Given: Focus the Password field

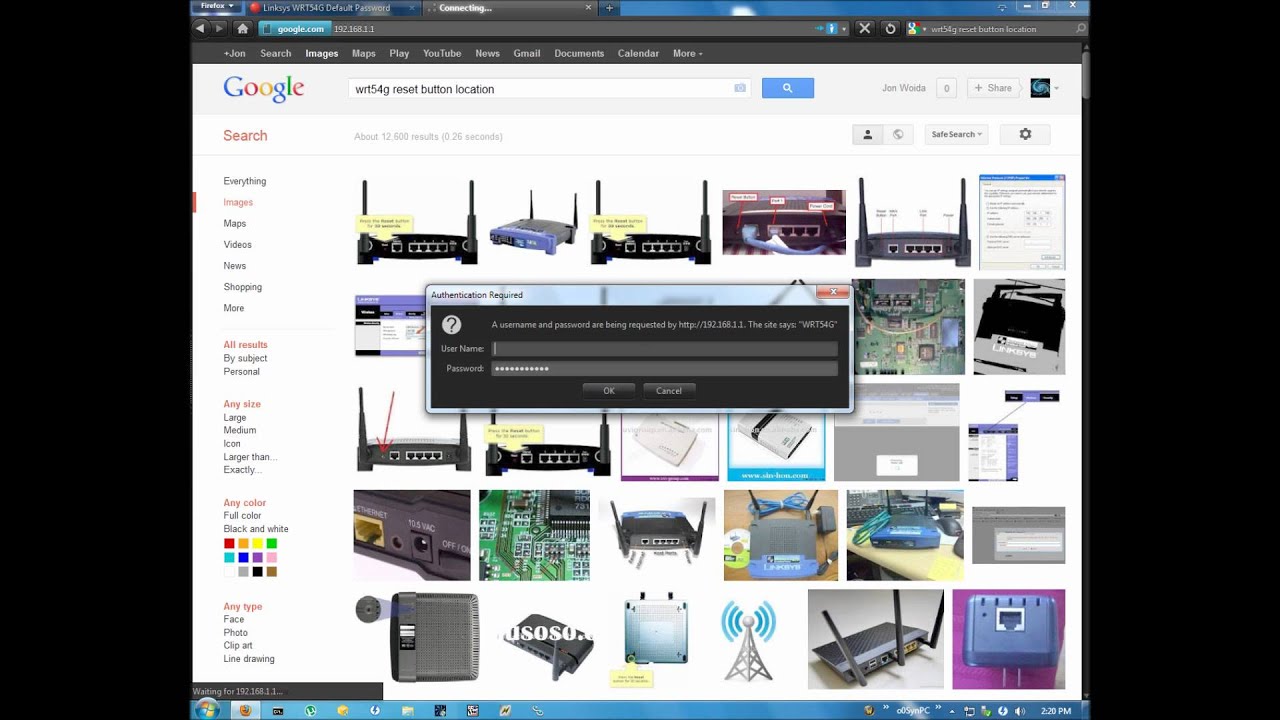Looking at the screenshot, I should [x=664, y=369].
